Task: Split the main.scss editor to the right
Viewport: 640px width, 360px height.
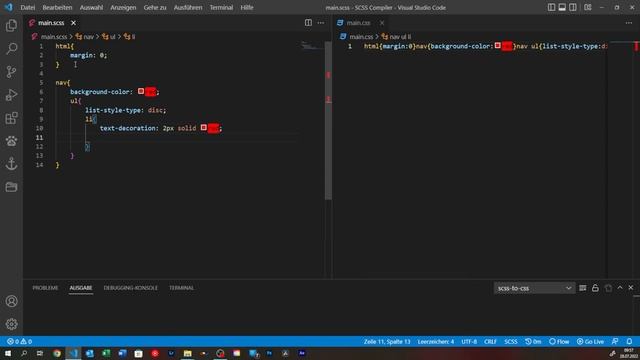Action: [308, 23]
